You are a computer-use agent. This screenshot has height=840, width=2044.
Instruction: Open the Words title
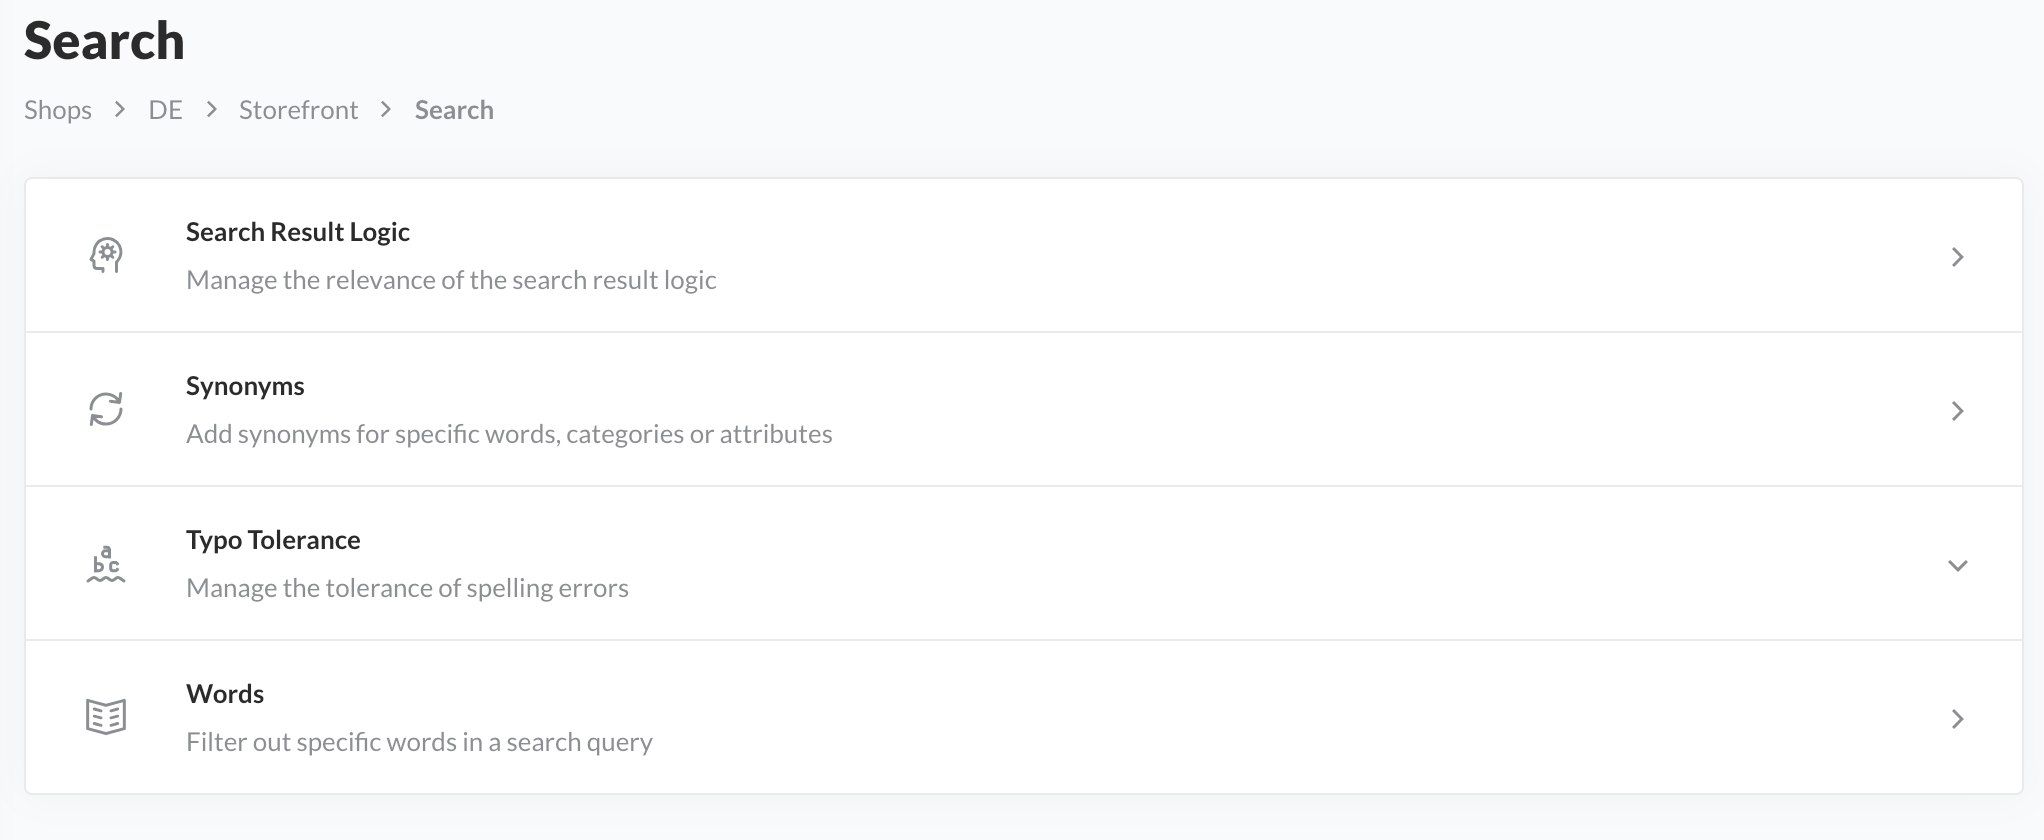(x=225, y=694)
